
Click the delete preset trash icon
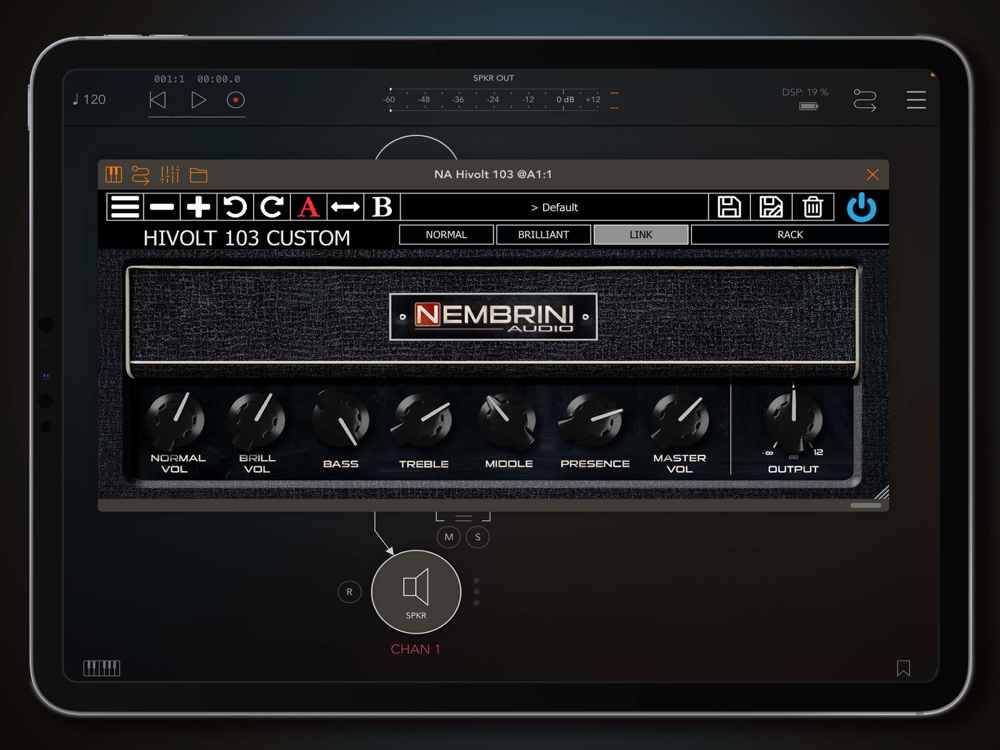[x=813, y=207]
